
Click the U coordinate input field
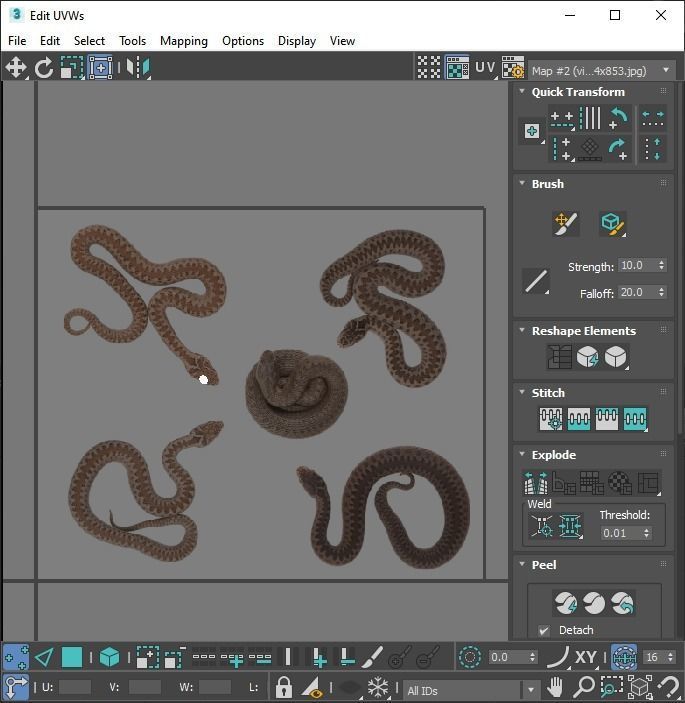point(74,687)
